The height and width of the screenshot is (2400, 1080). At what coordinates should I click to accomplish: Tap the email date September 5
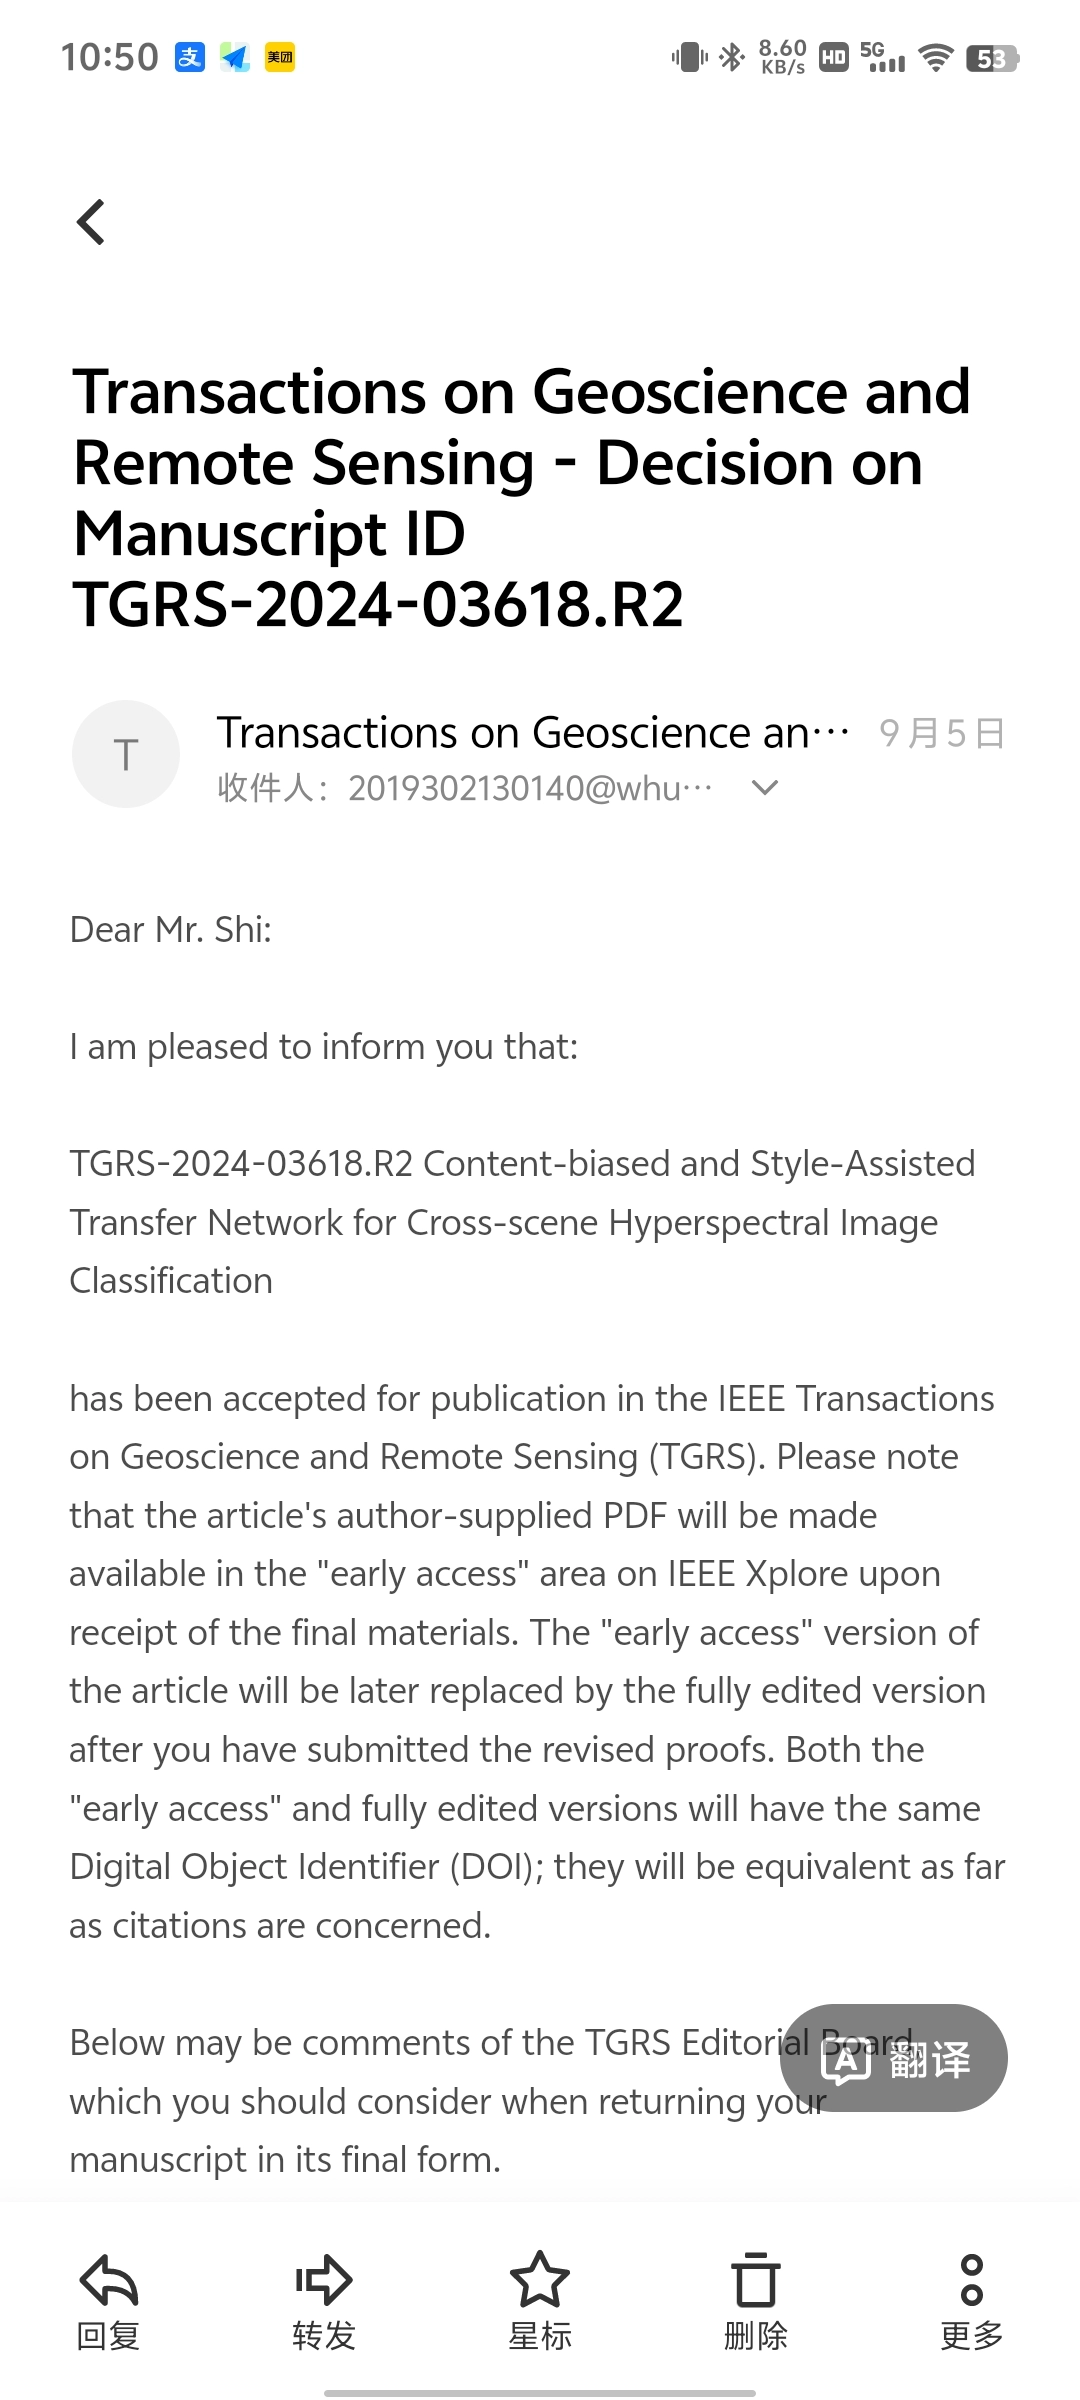click(x=942, y=733)
